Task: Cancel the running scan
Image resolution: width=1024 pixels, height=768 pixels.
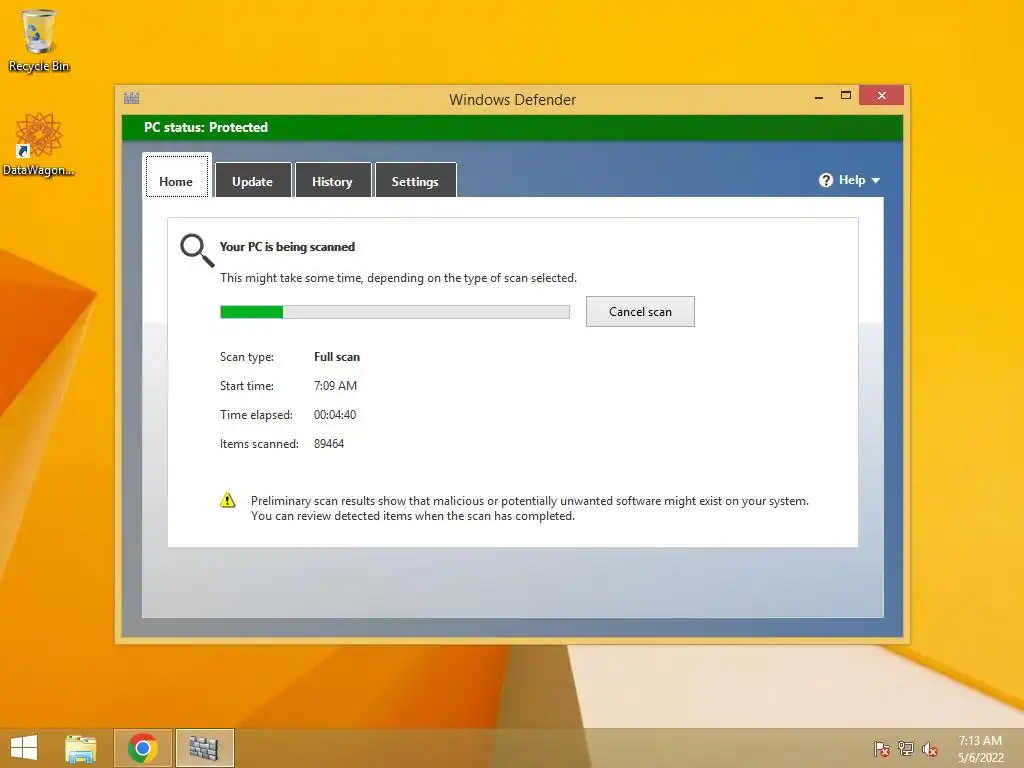Action: coord(640,312)
